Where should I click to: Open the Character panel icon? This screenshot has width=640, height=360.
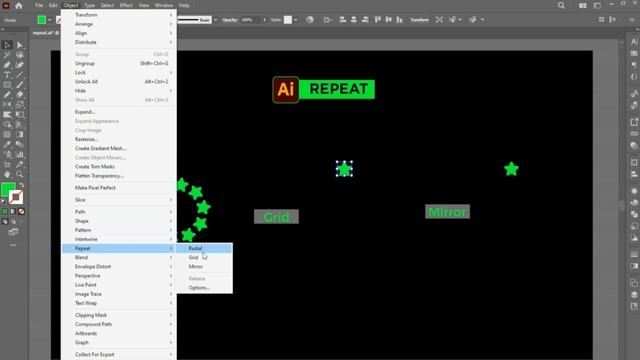tap(634, 42)
